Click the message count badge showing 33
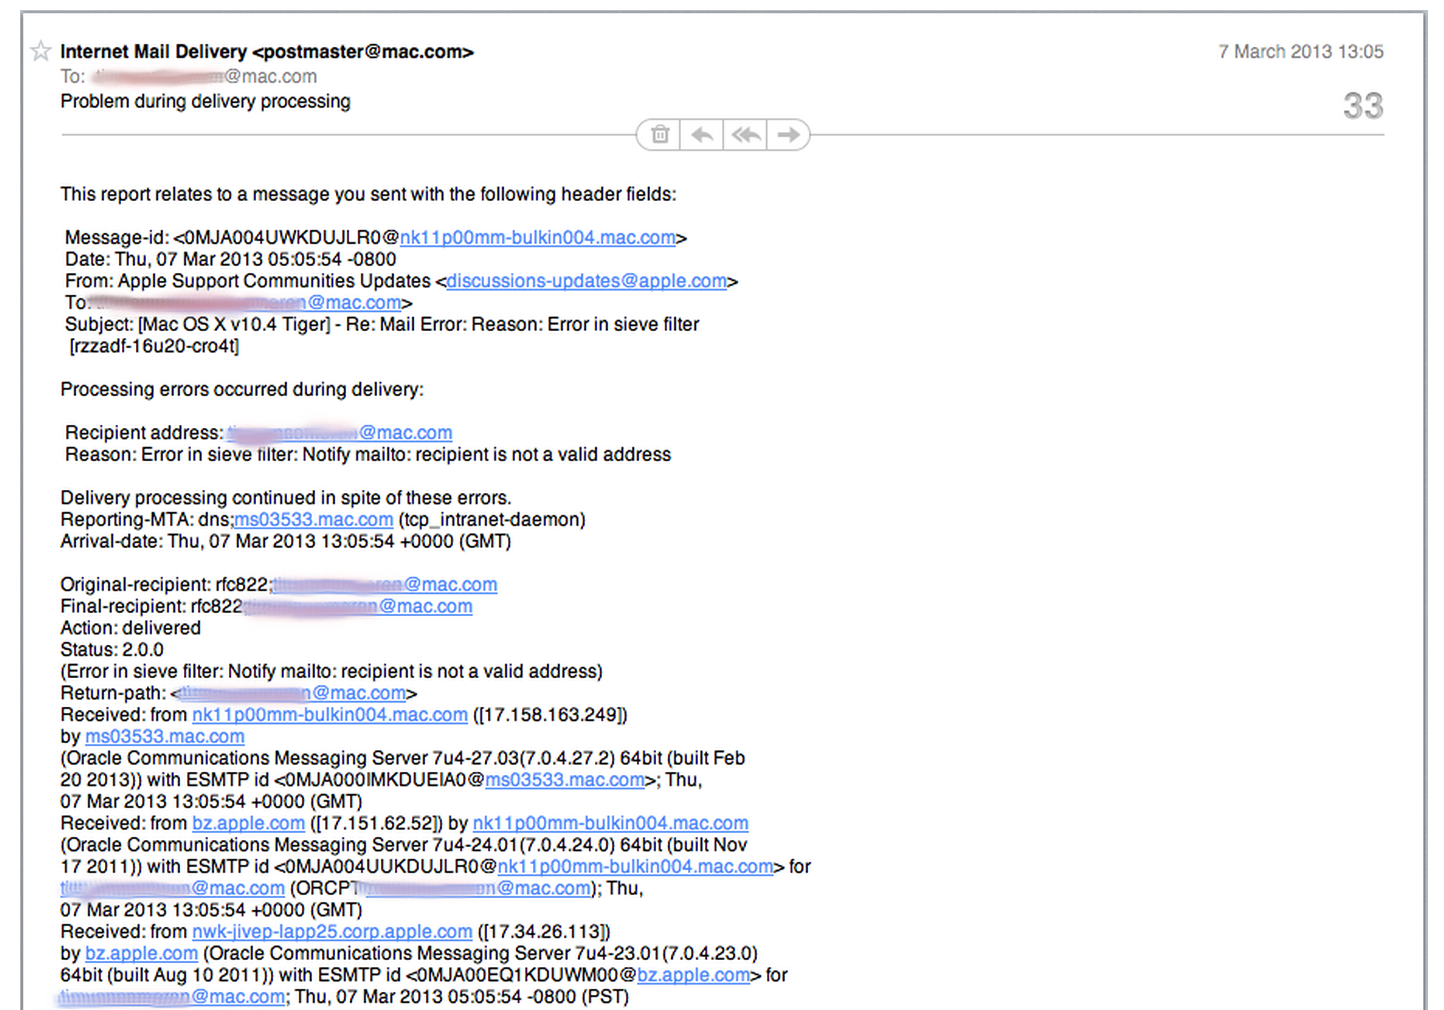 pyautogui.click(x=1362, y=105)
